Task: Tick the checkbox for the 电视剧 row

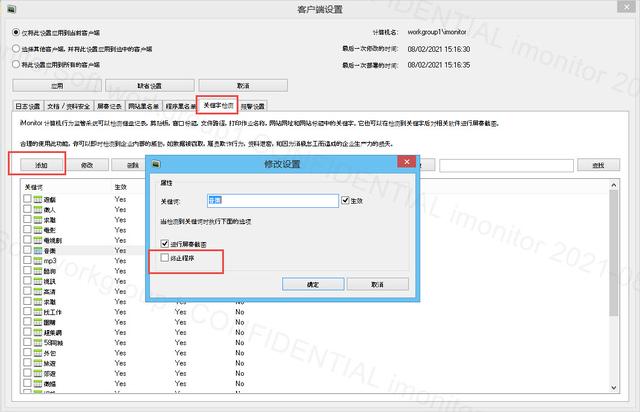Action: tap(27, 240)
